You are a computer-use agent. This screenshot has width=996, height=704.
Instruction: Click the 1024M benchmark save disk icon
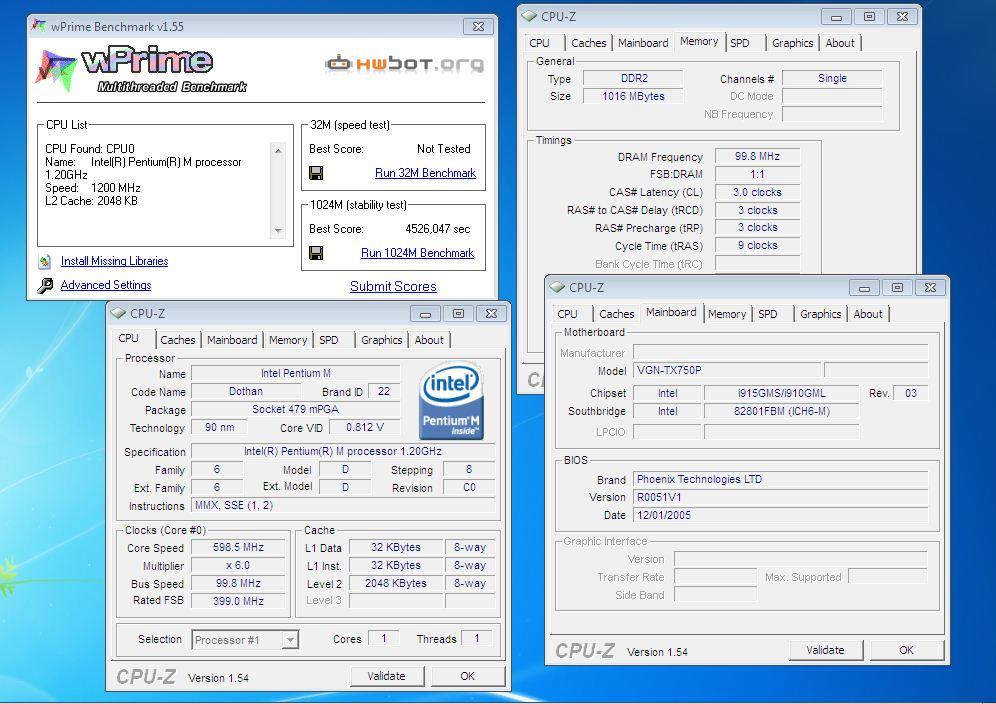[316, 253]
